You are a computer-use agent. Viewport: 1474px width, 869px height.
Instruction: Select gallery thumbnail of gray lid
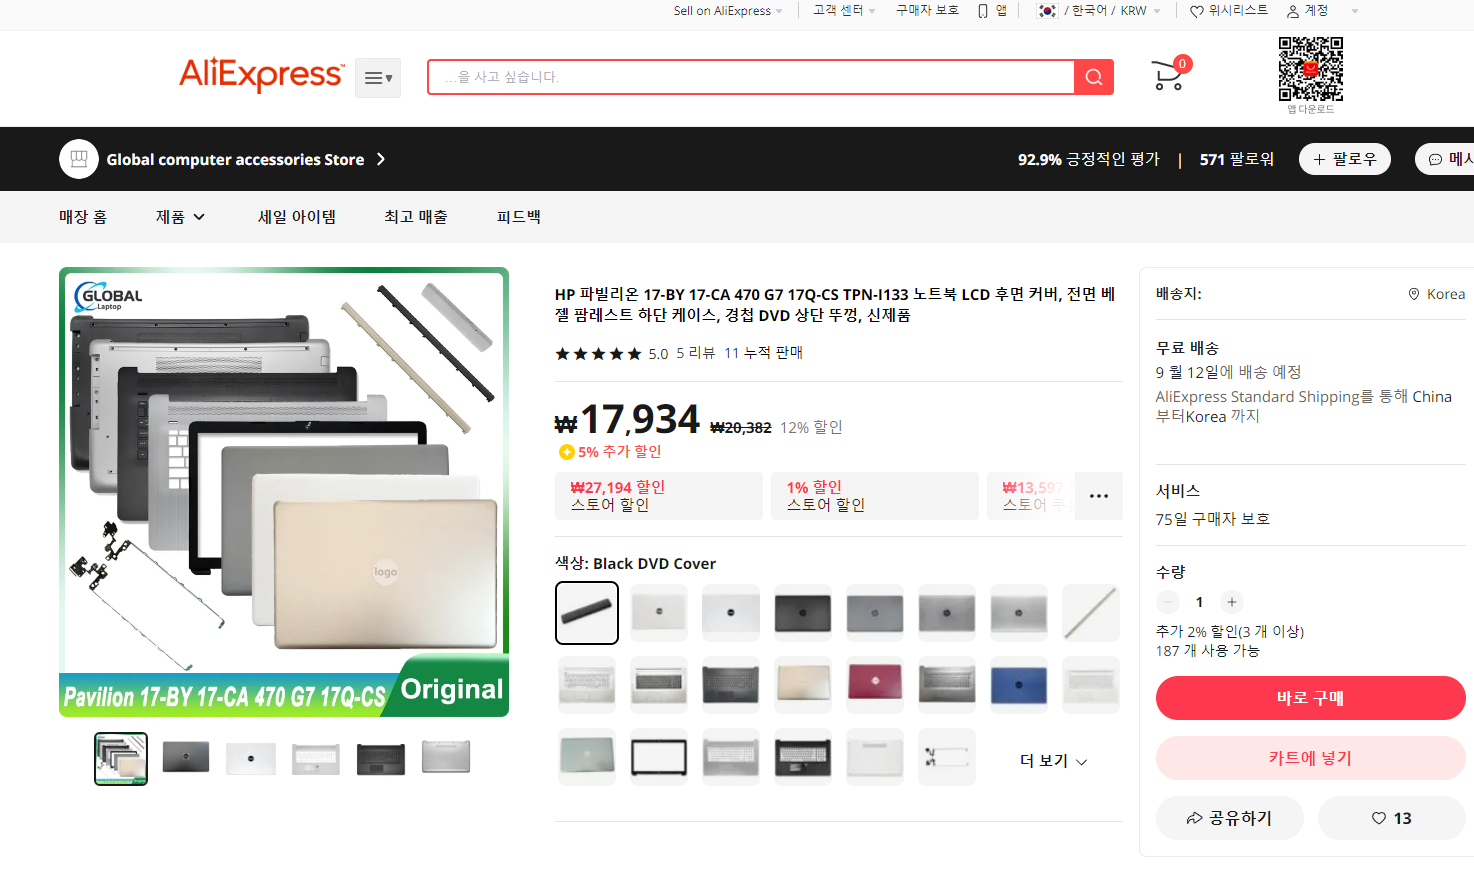coord(186,759)
